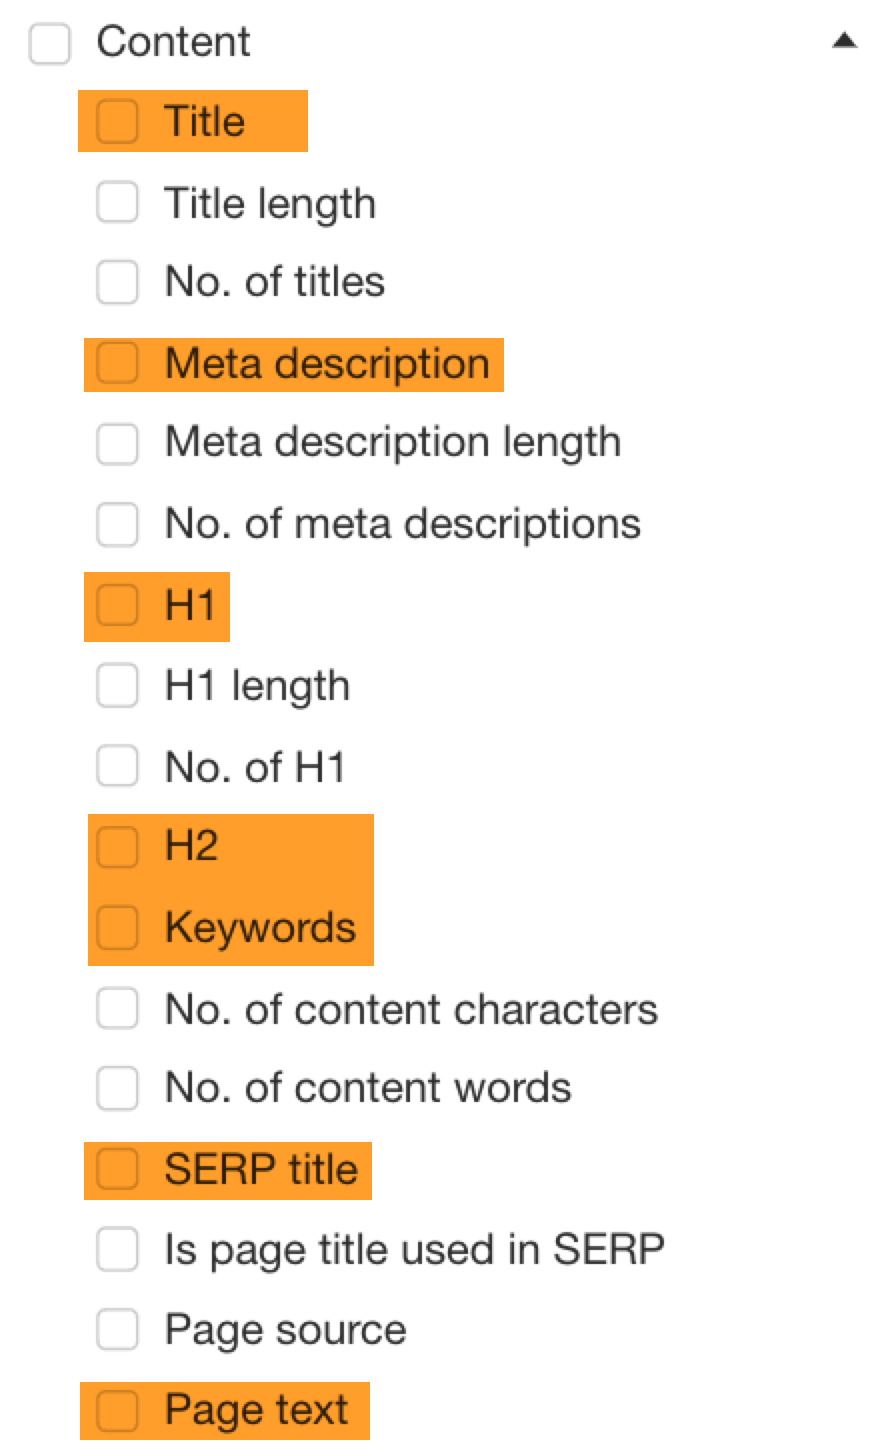Select the Page text checkbox
Image resolution: width=884 pixels, height=1454 pixels.
pos(117,1410)
